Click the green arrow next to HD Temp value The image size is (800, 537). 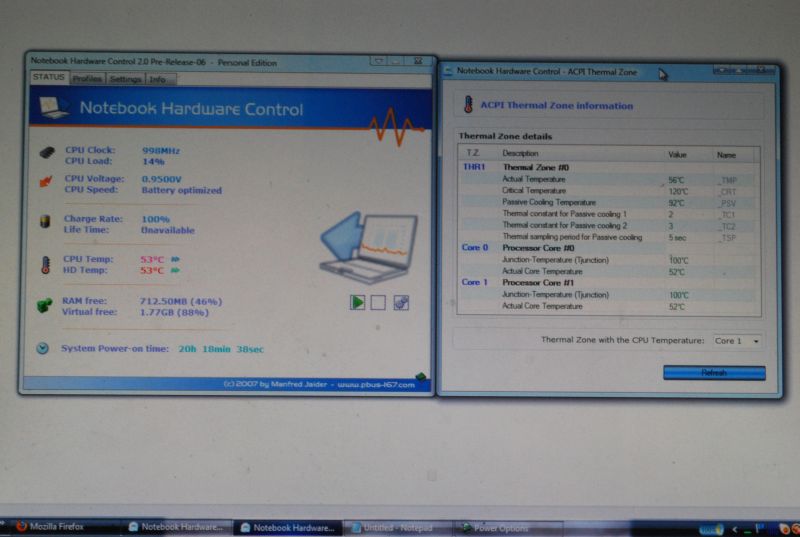(x=175, y=270)
